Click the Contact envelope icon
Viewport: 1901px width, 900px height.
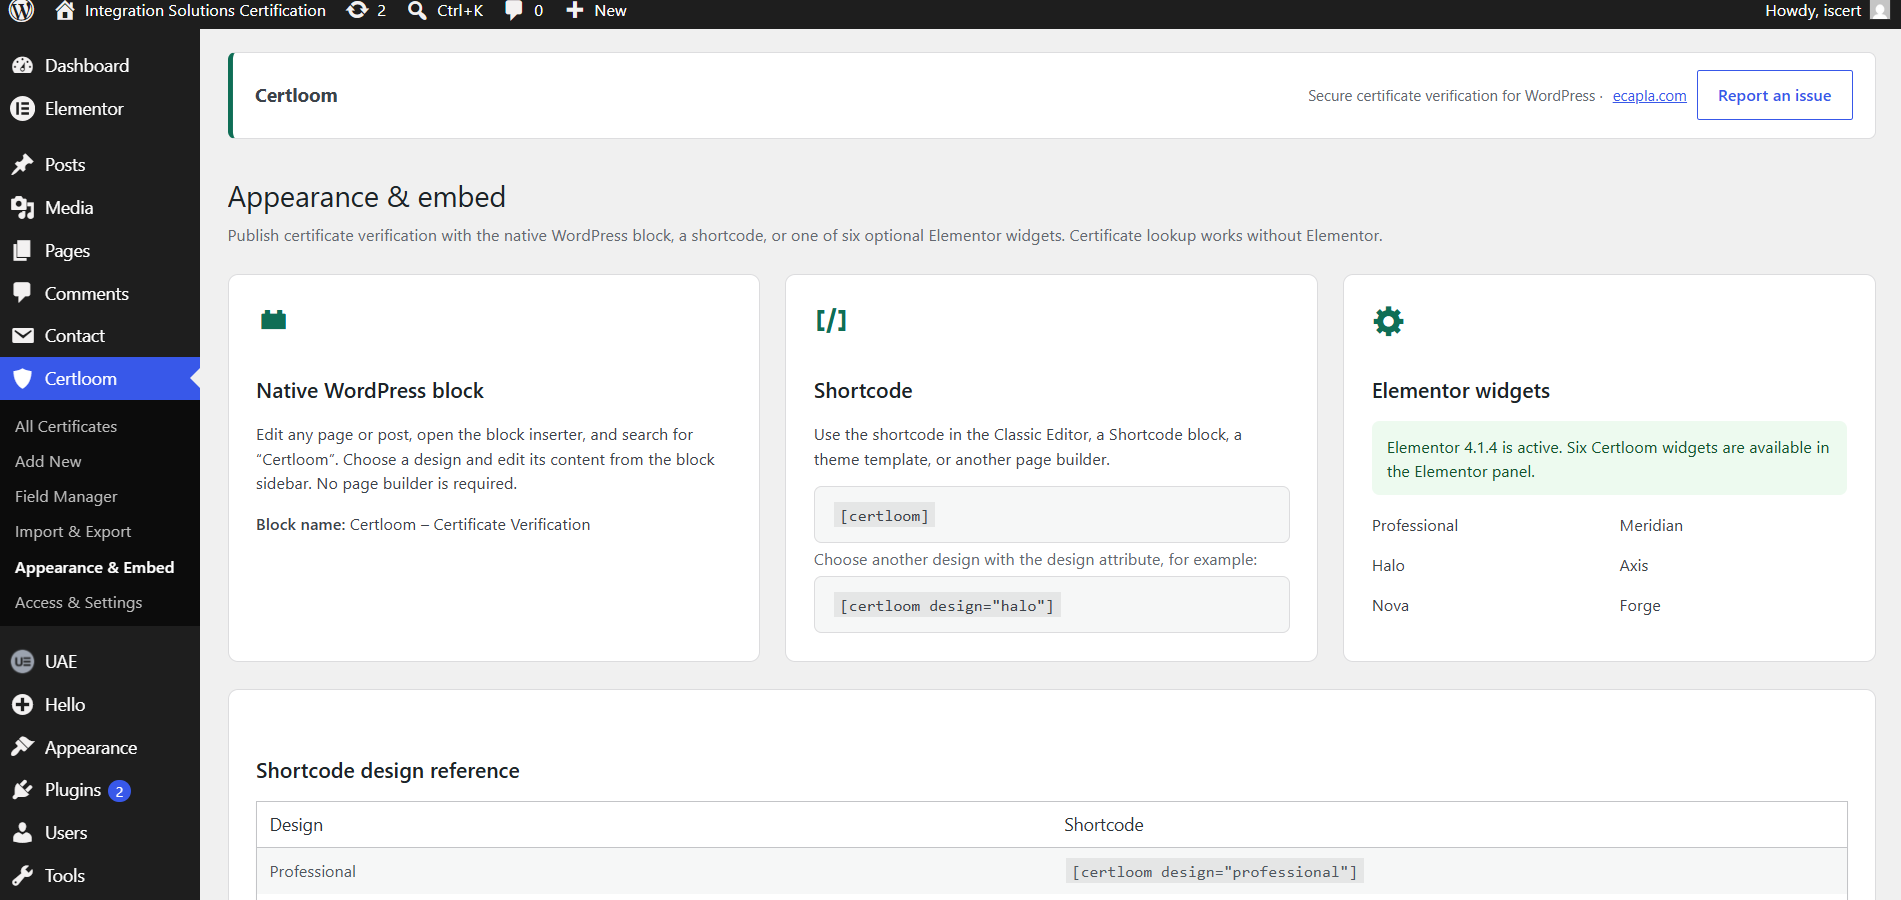[x=23, y=336]
